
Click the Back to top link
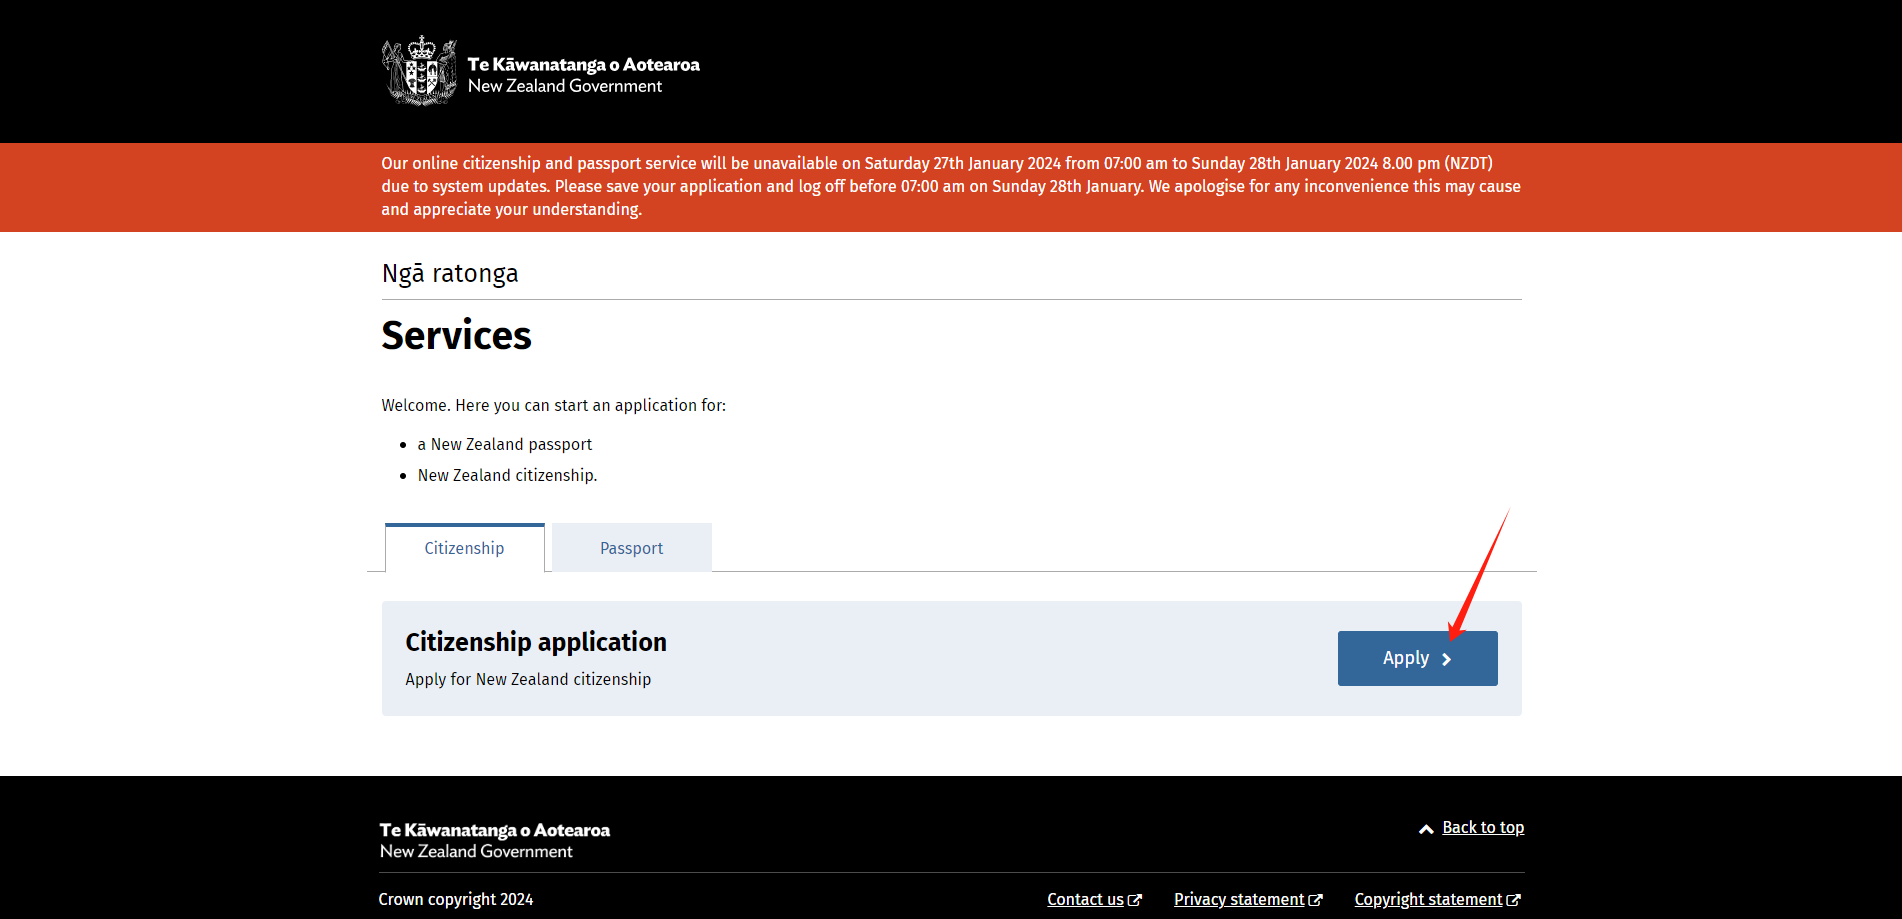coord(1483,827)
